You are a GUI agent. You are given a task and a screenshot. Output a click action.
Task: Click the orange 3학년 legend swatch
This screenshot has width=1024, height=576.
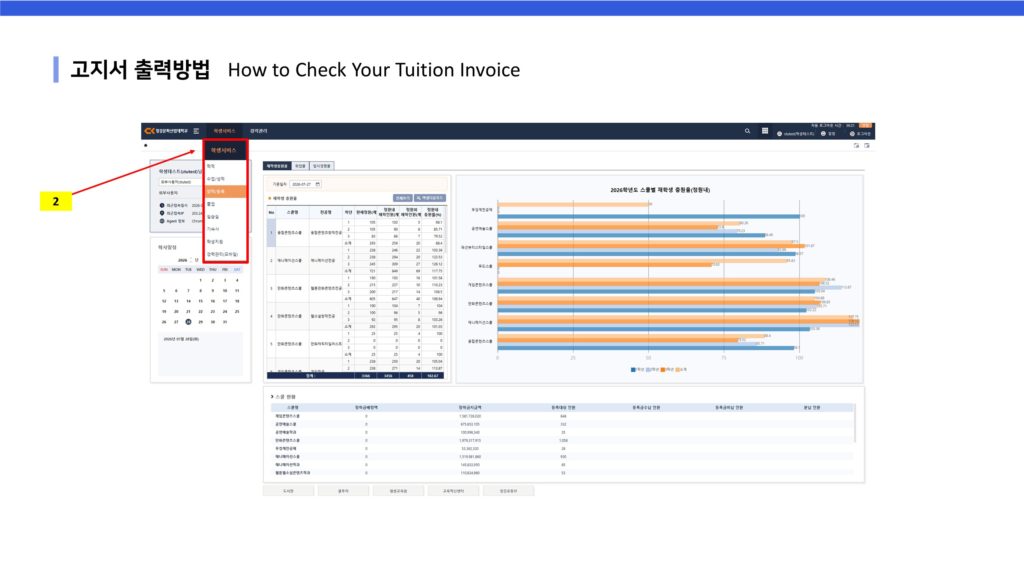point(663,370)
